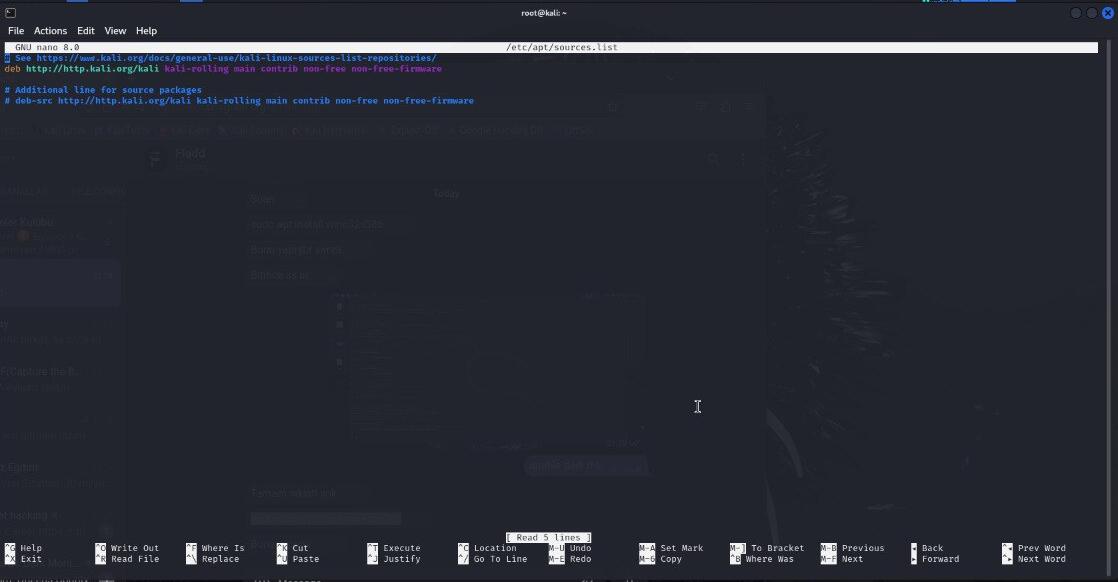Image resolution: width=1118 pixels, height=582 pixels.
Task: Click the 'Where Was' nano shortcut
Action: click(769, 558)
